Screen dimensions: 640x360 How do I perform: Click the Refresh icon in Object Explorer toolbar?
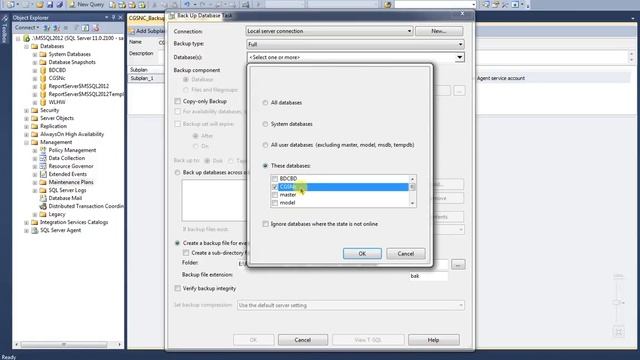(85, 28)
